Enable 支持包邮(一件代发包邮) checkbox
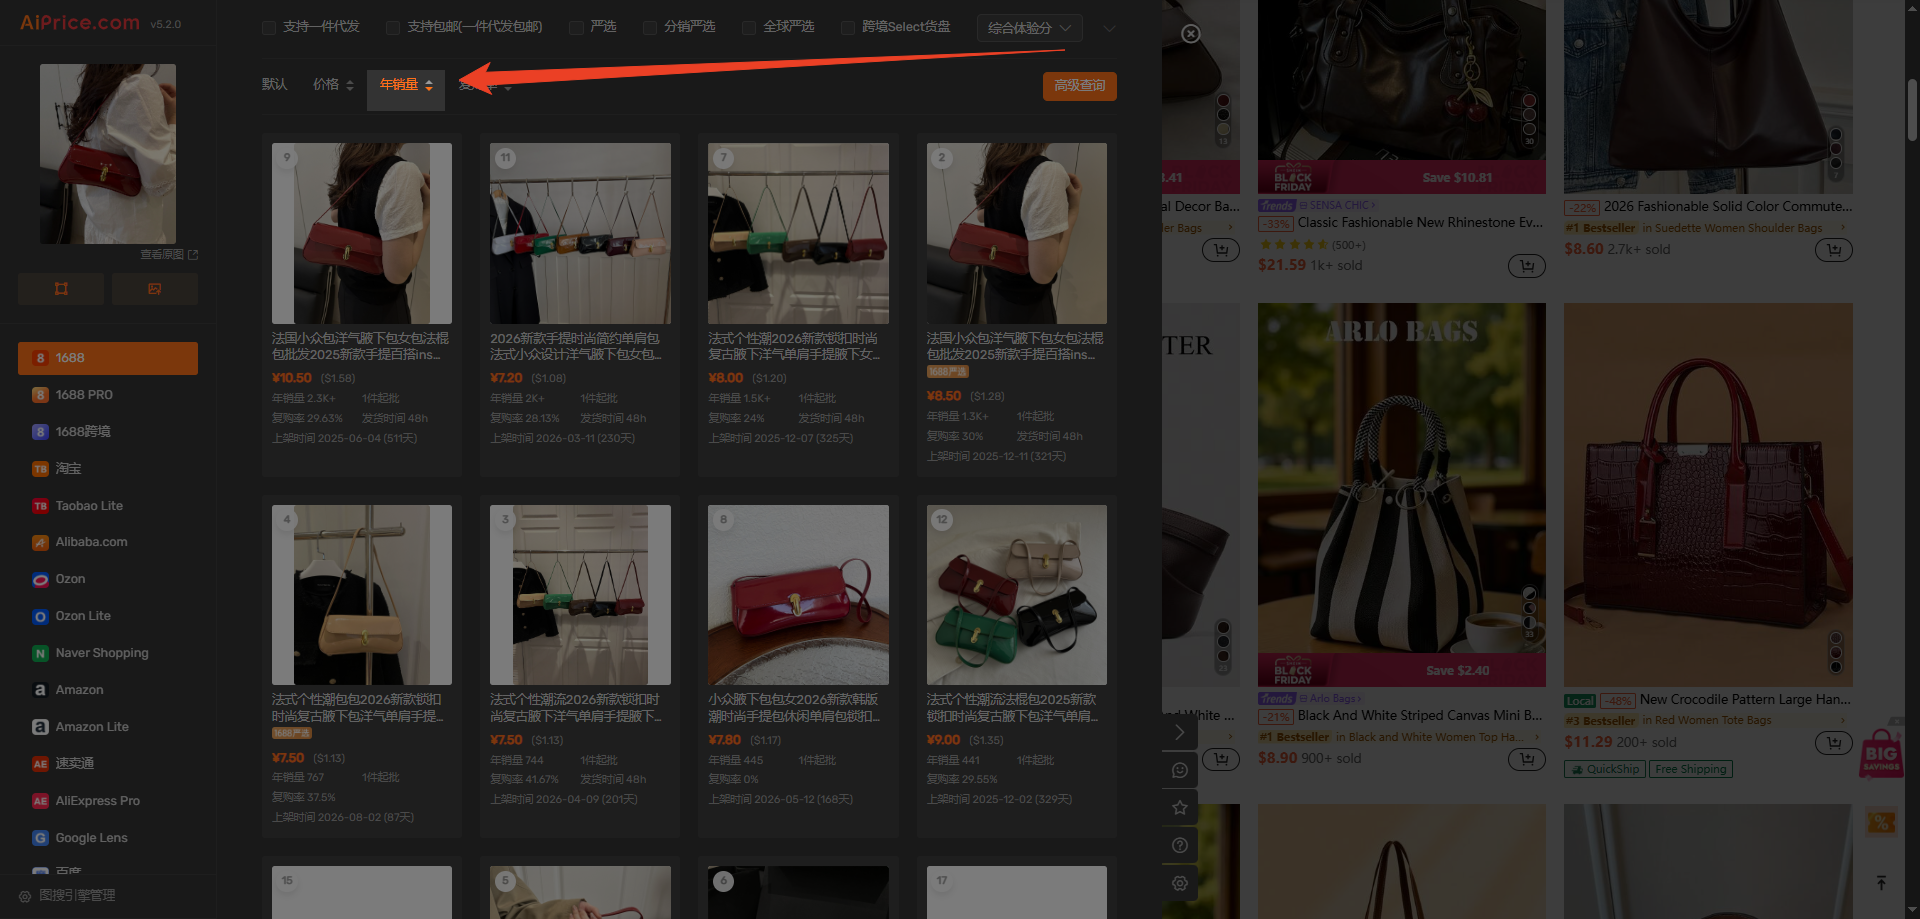This screenshot has width=1920, height=919. (393, 28)
